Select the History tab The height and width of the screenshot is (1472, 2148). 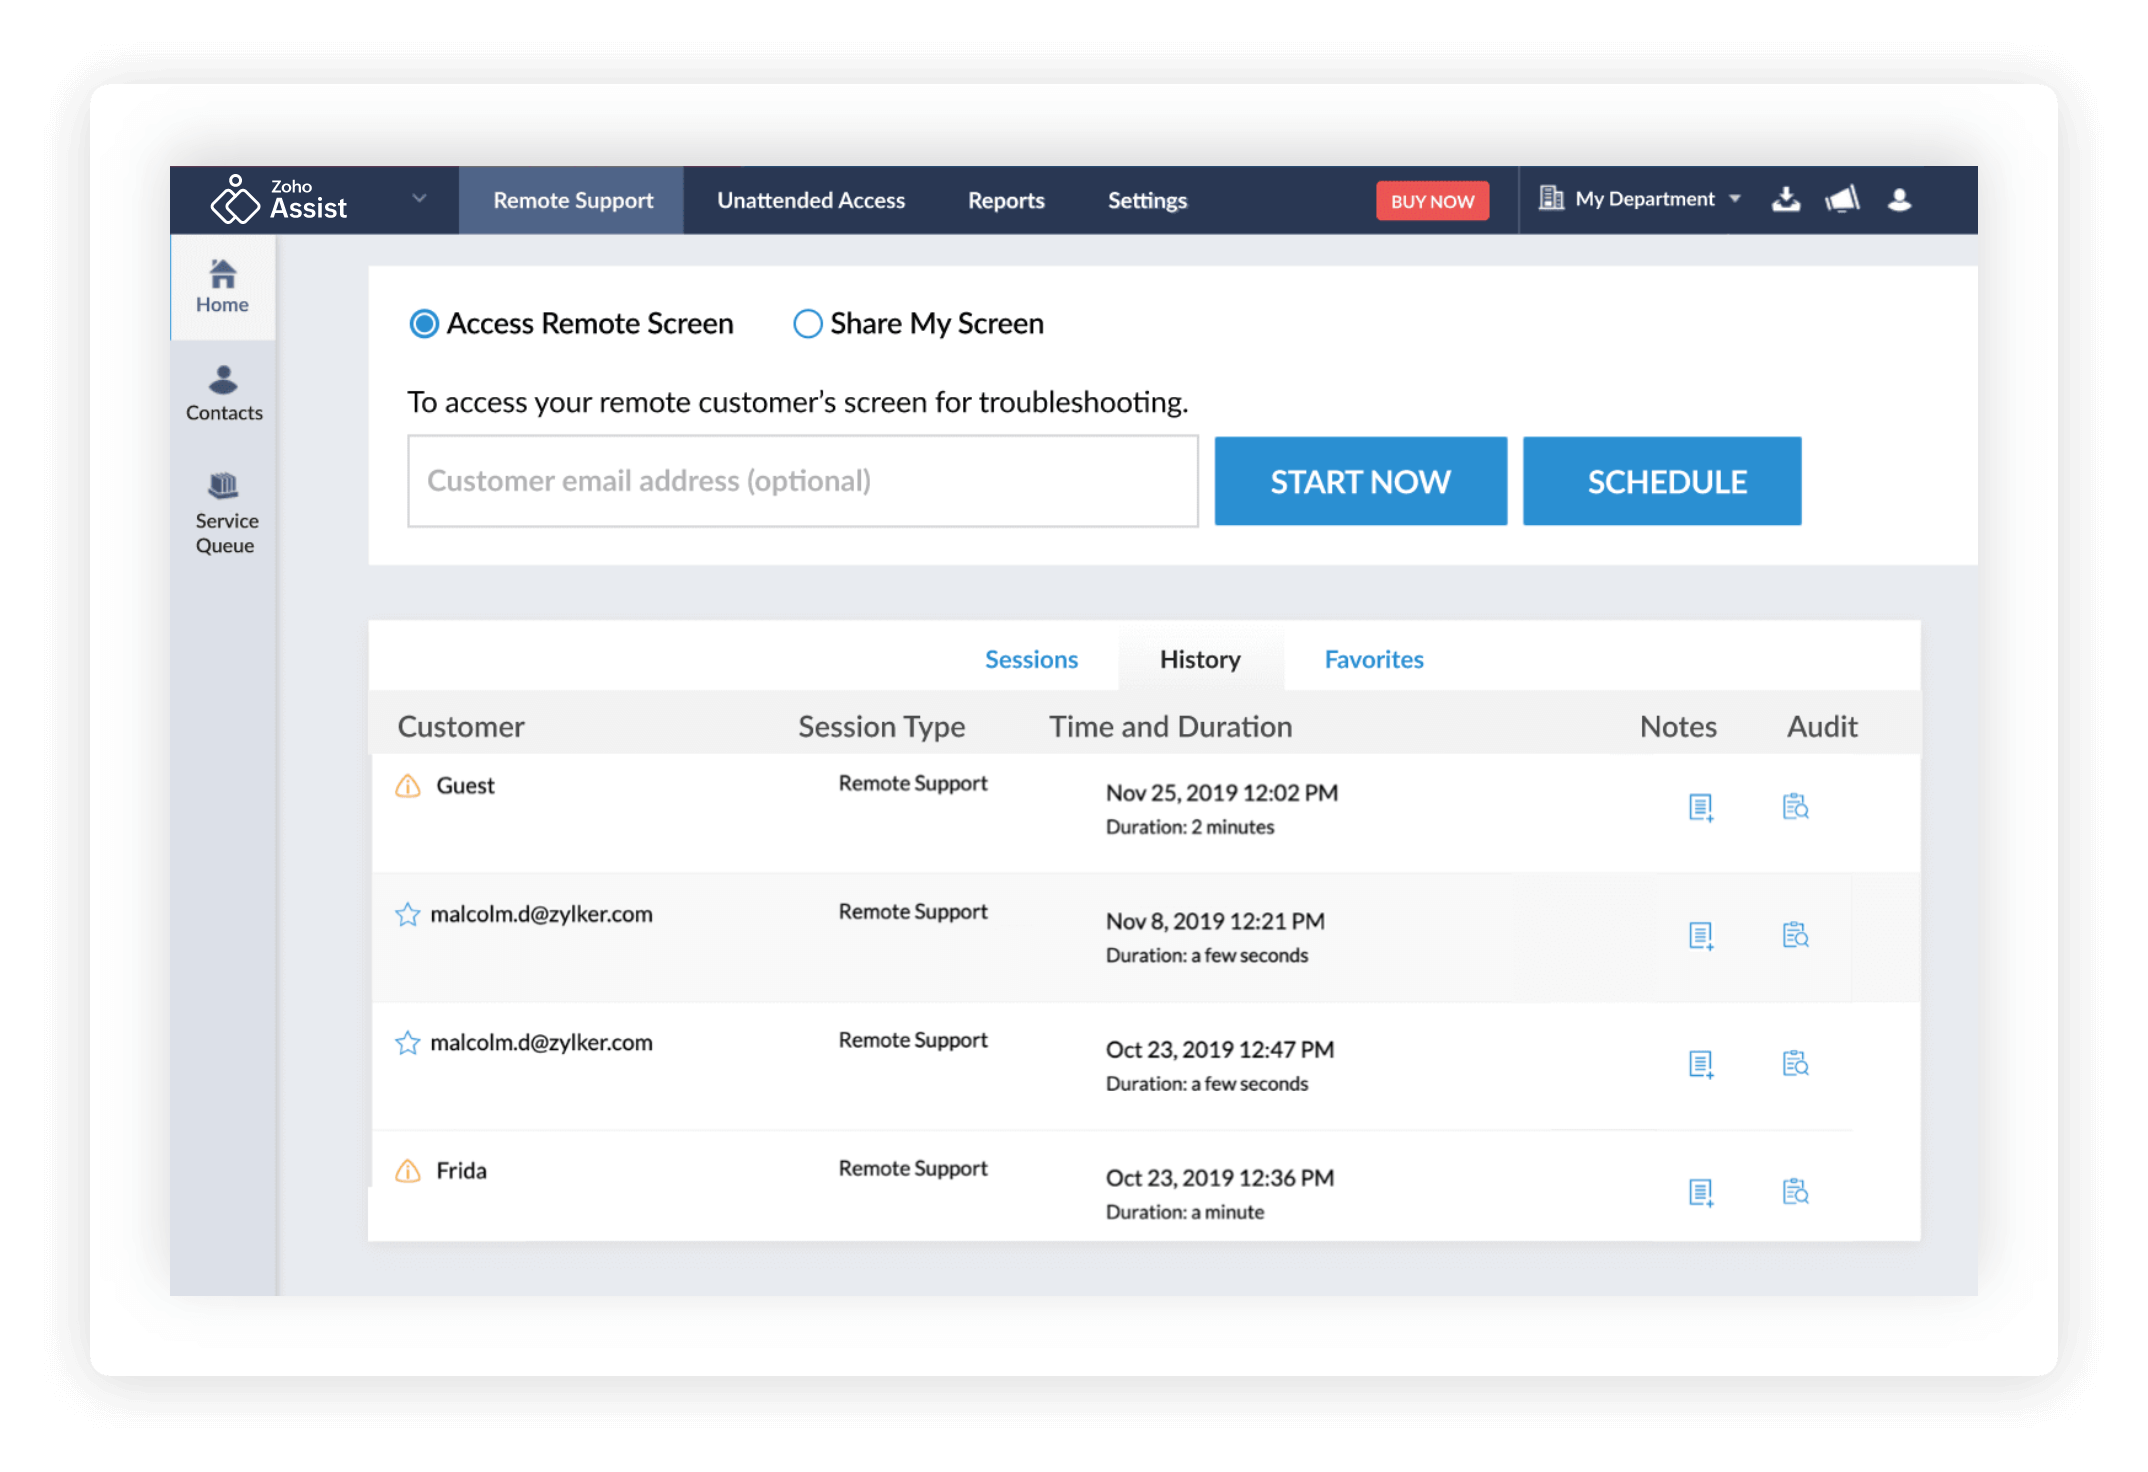click(x=1200, y=659)
